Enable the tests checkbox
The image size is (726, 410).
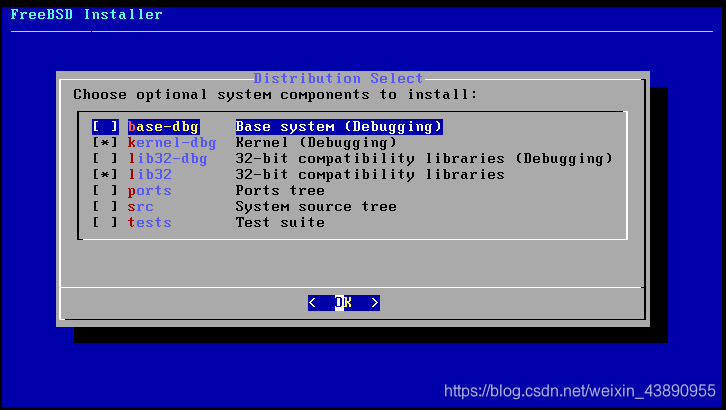pyautogui.click(x=105, y=222)
